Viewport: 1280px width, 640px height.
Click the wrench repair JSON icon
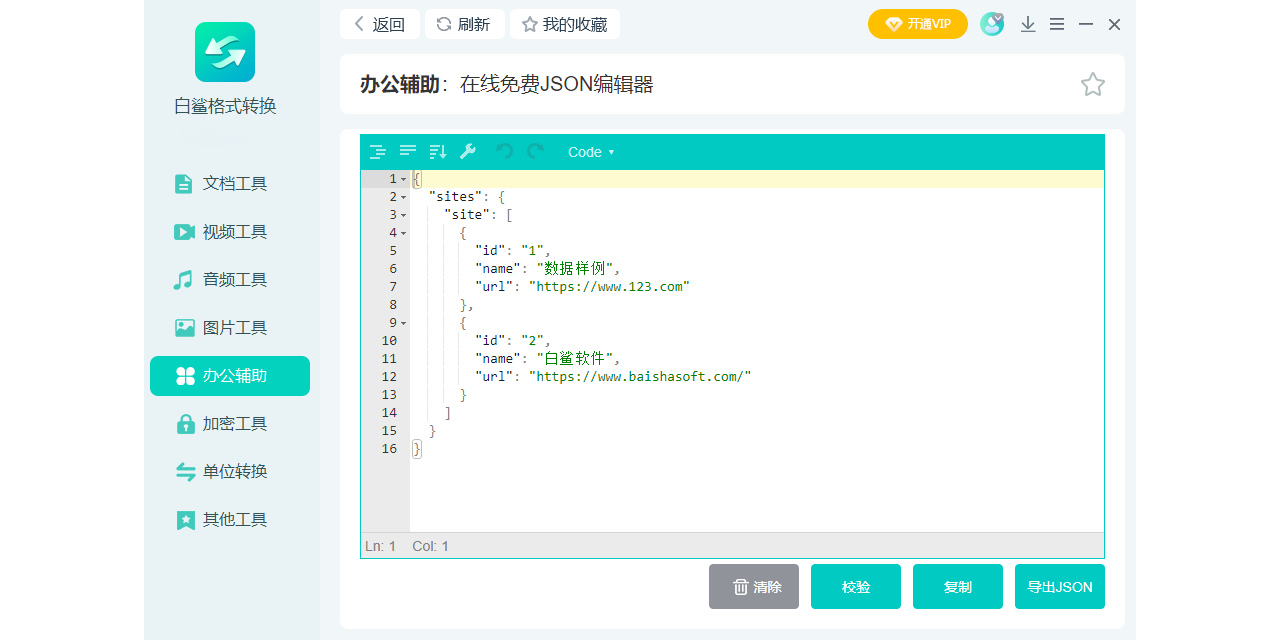467,152
